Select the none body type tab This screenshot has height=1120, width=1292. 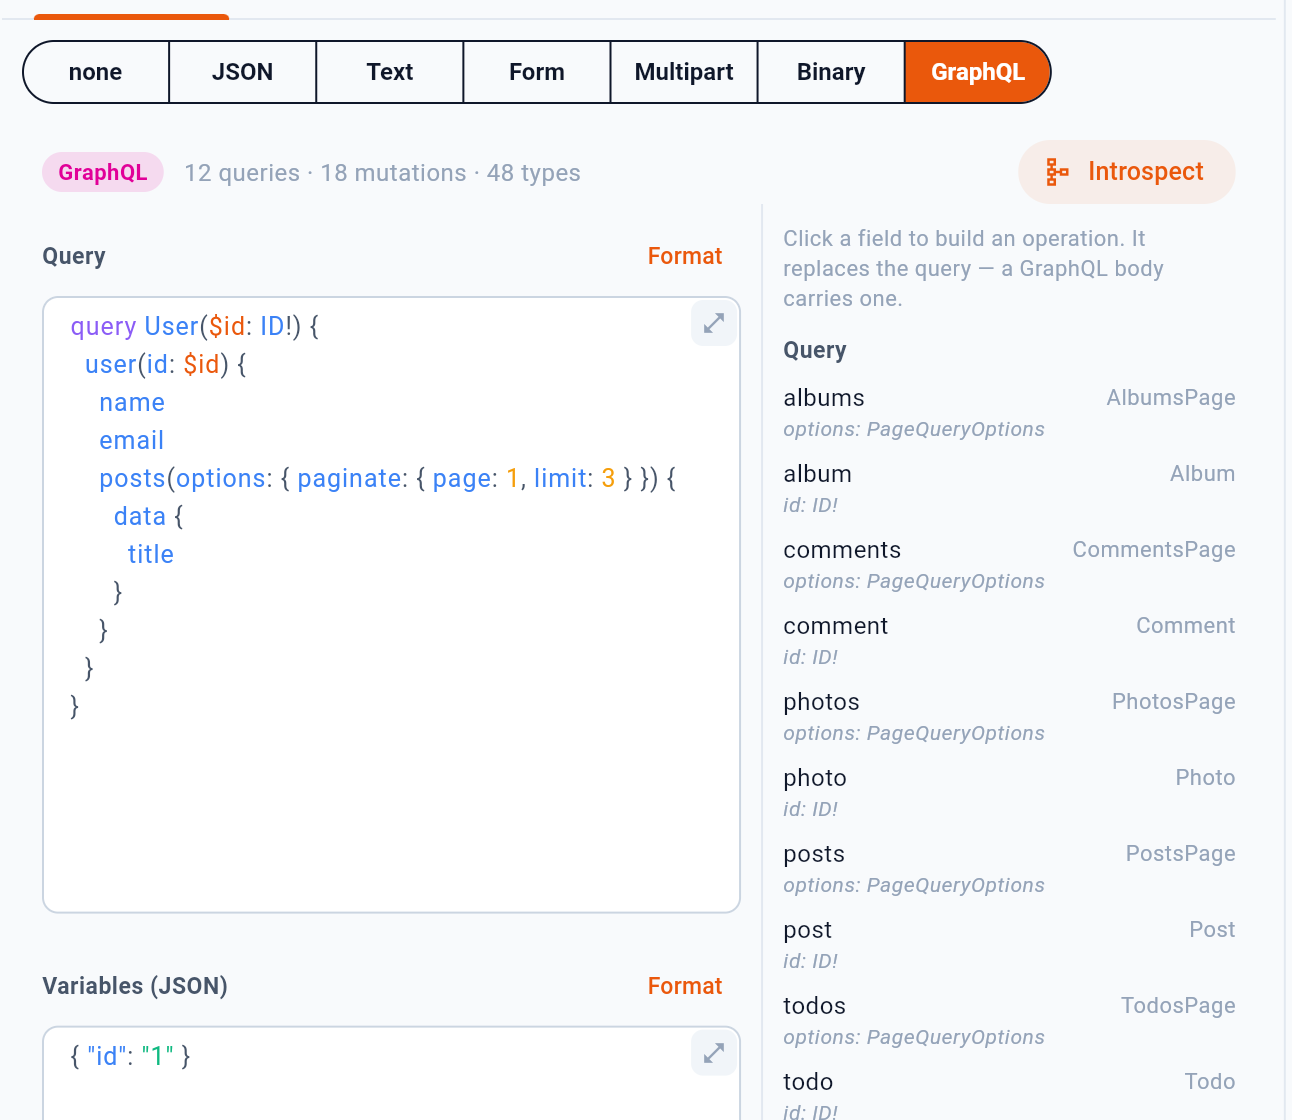pos(96,72)
